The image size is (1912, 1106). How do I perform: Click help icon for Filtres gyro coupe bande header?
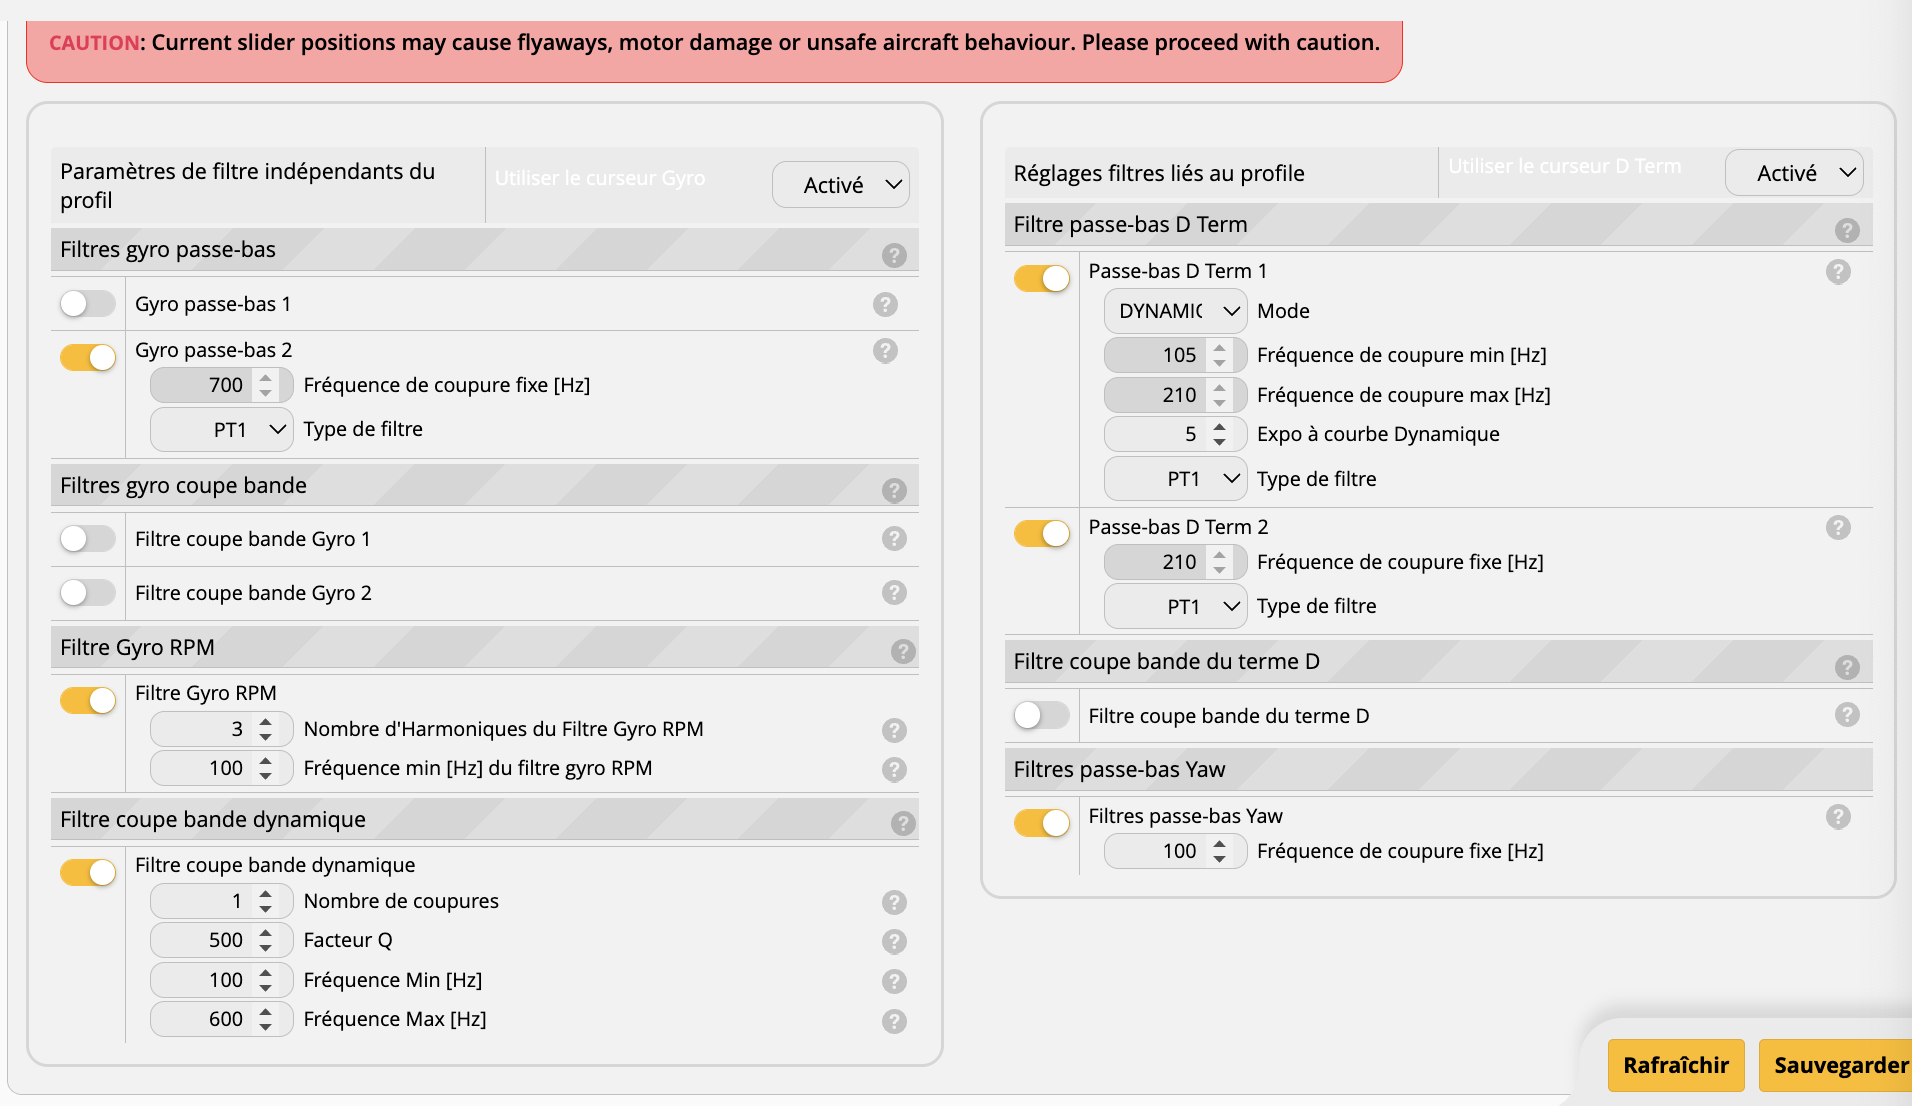coord(894,490)
